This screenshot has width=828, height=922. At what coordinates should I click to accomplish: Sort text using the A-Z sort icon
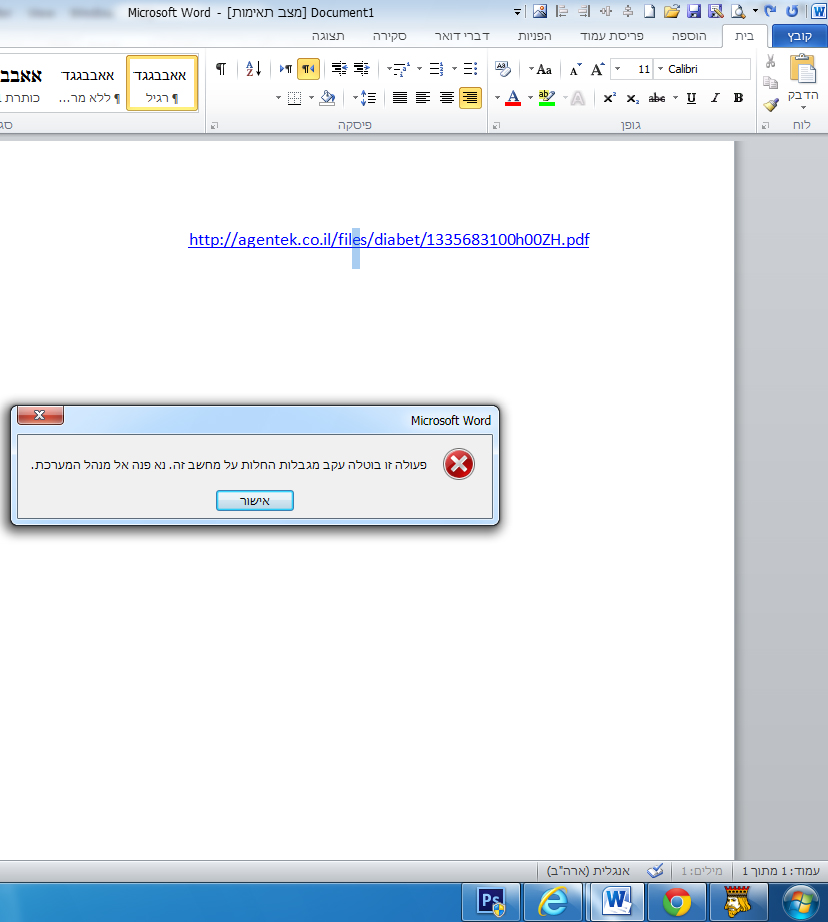click(253, 69)
